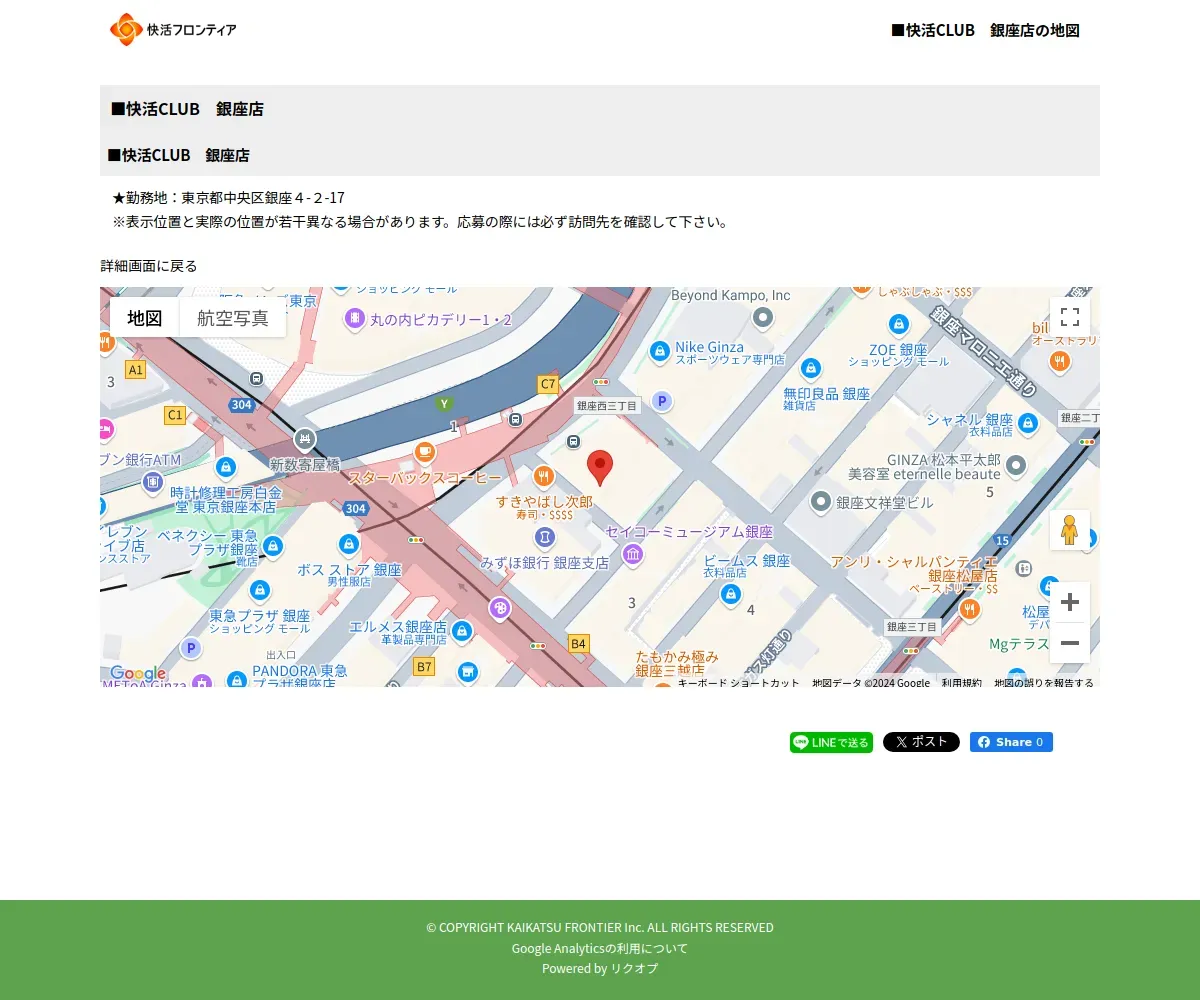Click ZOE Ginza shopping marker icon
This screenshot has width=1200, height=1000.
point(899,324)
